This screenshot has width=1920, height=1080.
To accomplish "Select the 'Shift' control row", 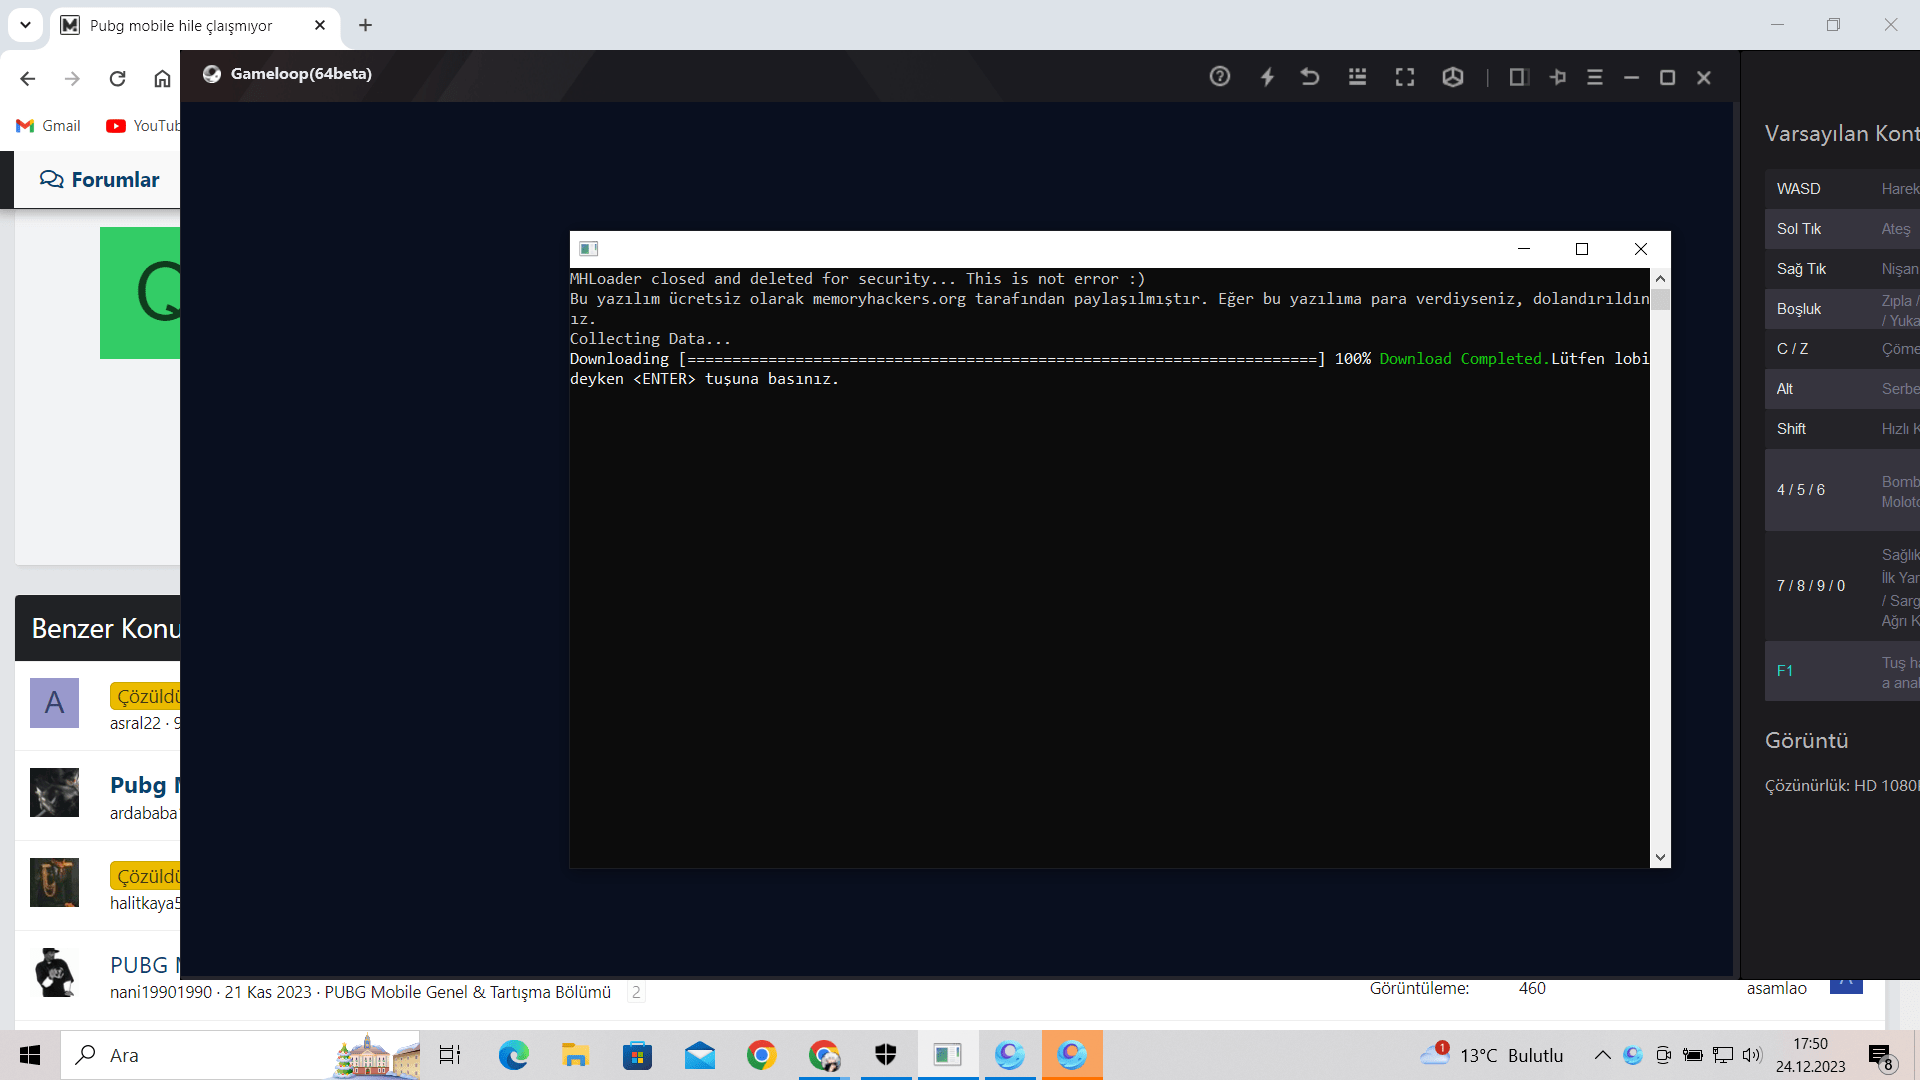I will [1842, 429].
